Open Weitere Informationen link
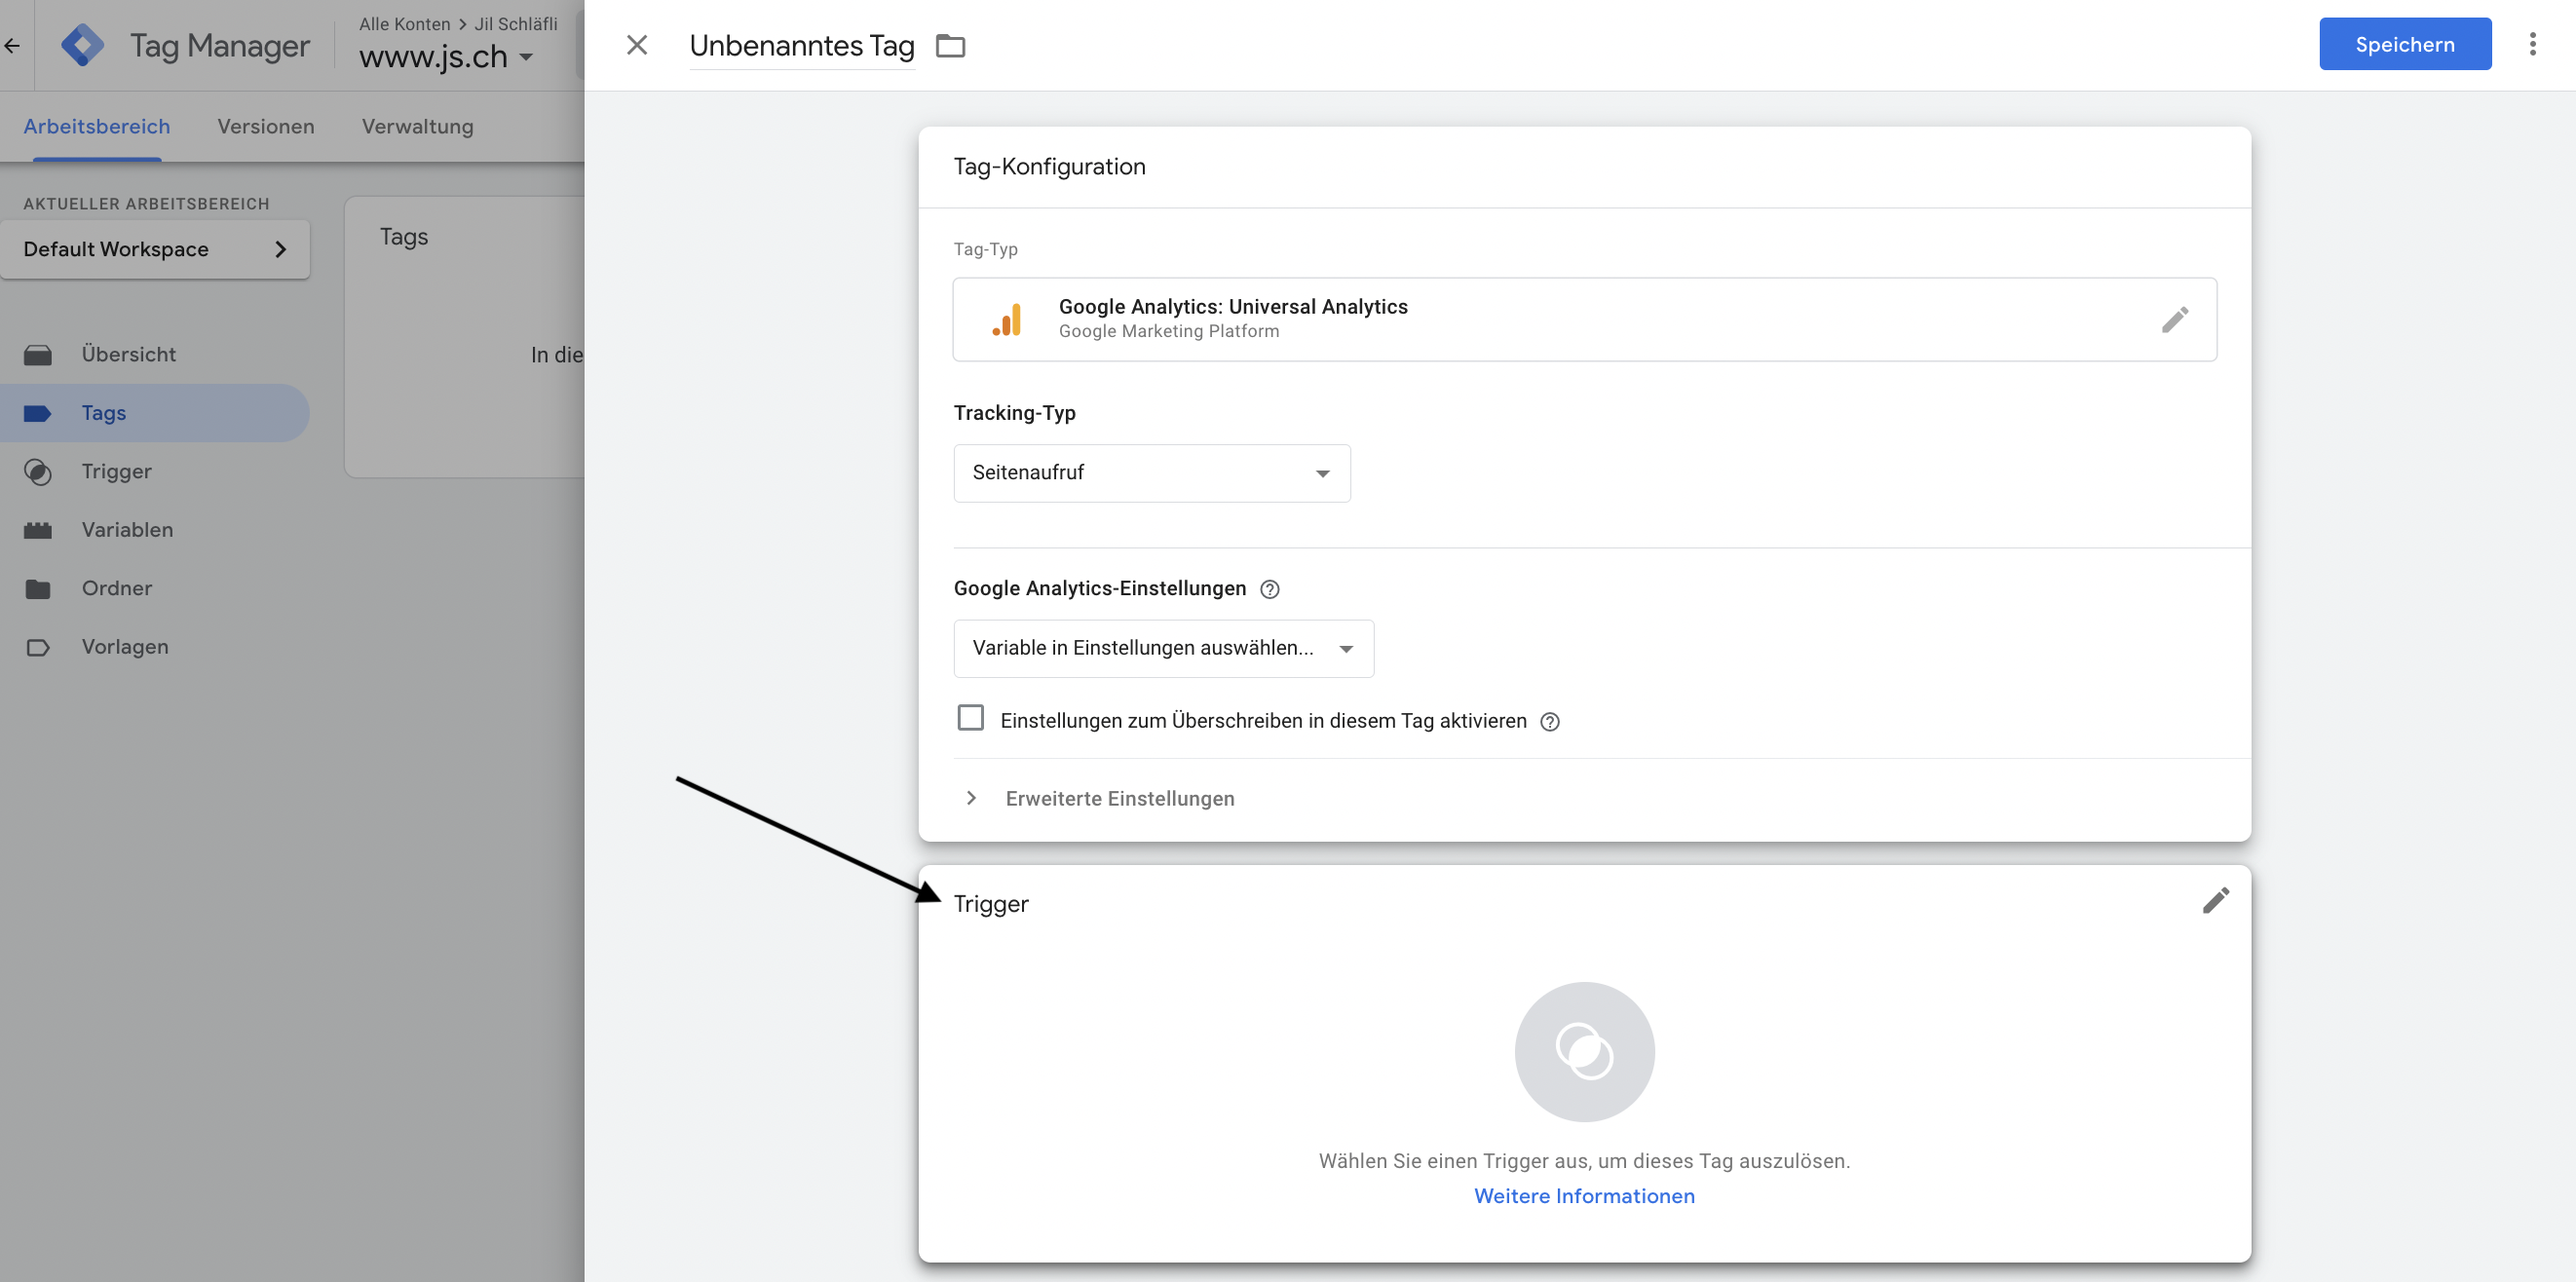2576x1282 pixels. click(x=1584, y=1196)
